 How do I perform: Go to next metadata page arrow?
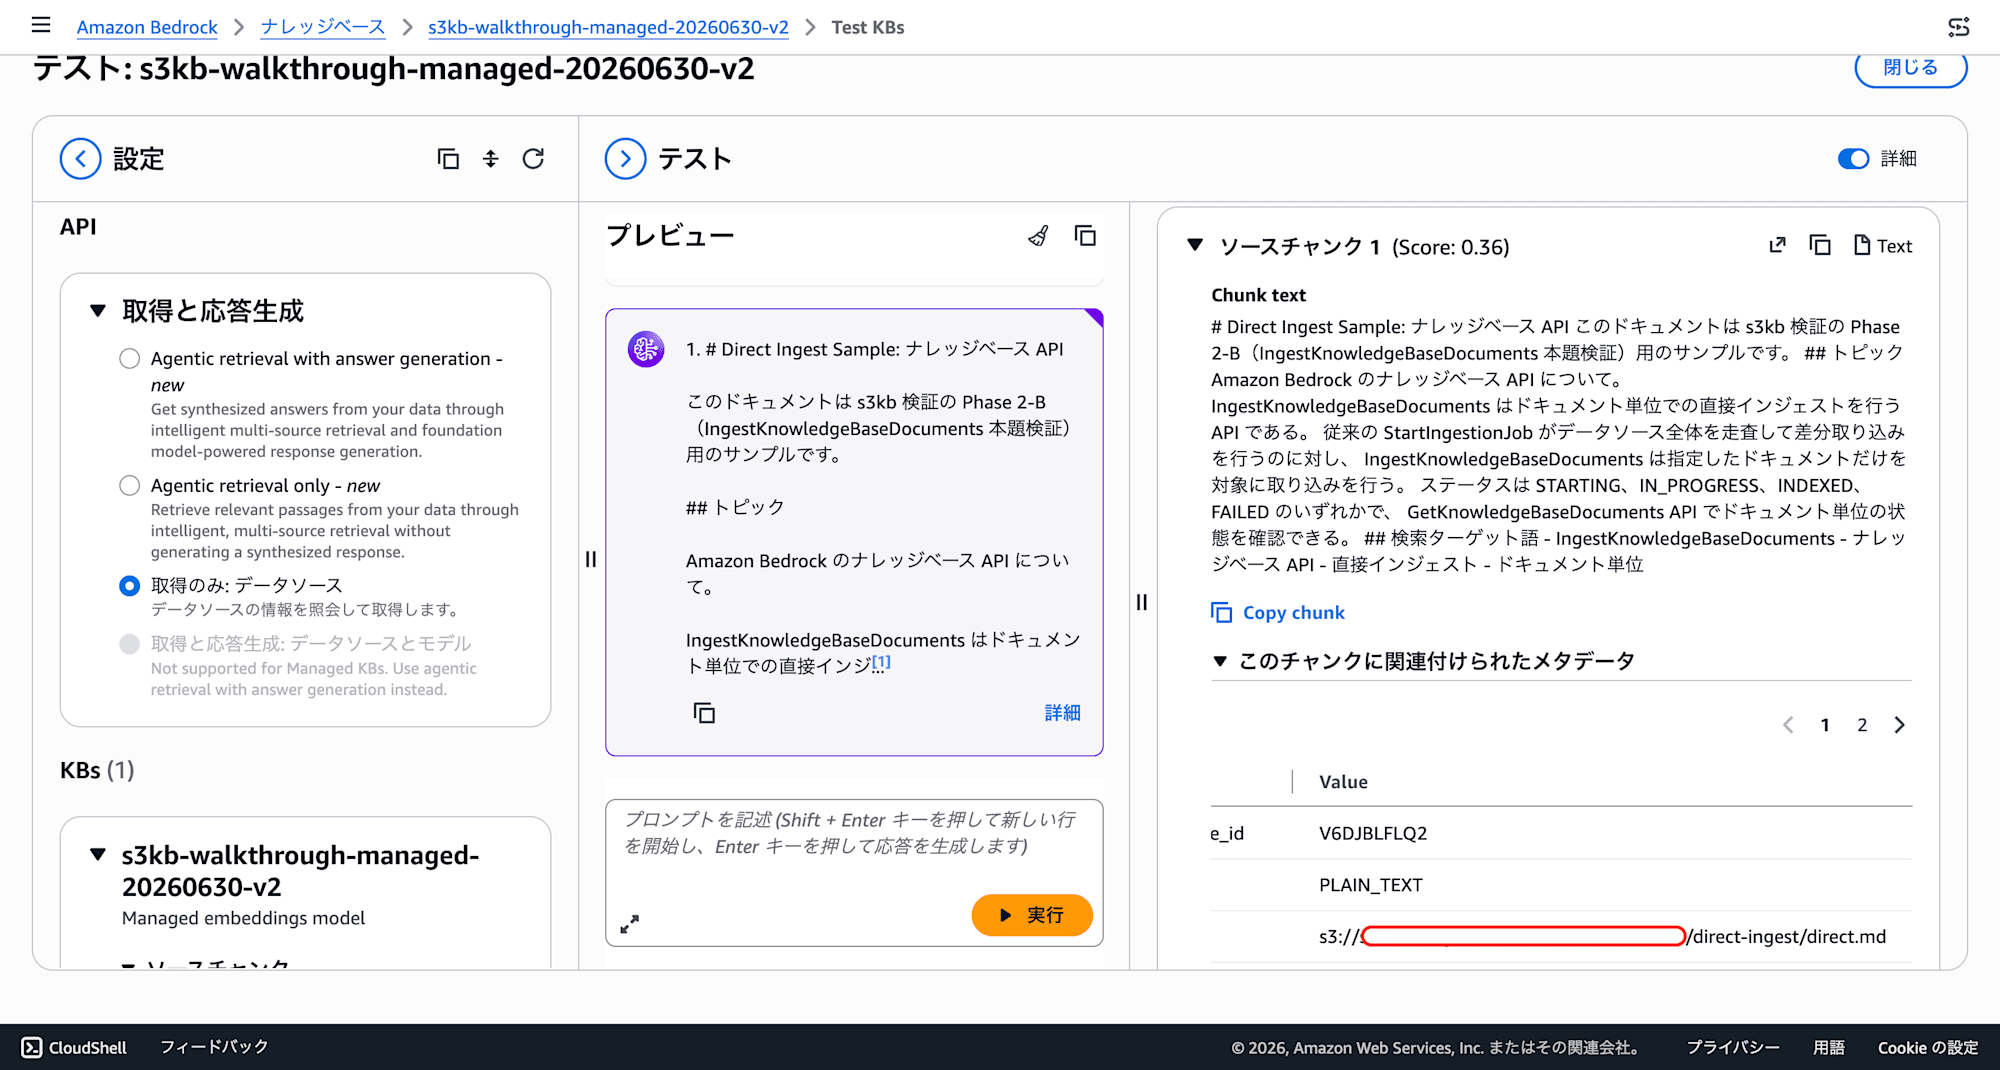[x=1899, y=725]
